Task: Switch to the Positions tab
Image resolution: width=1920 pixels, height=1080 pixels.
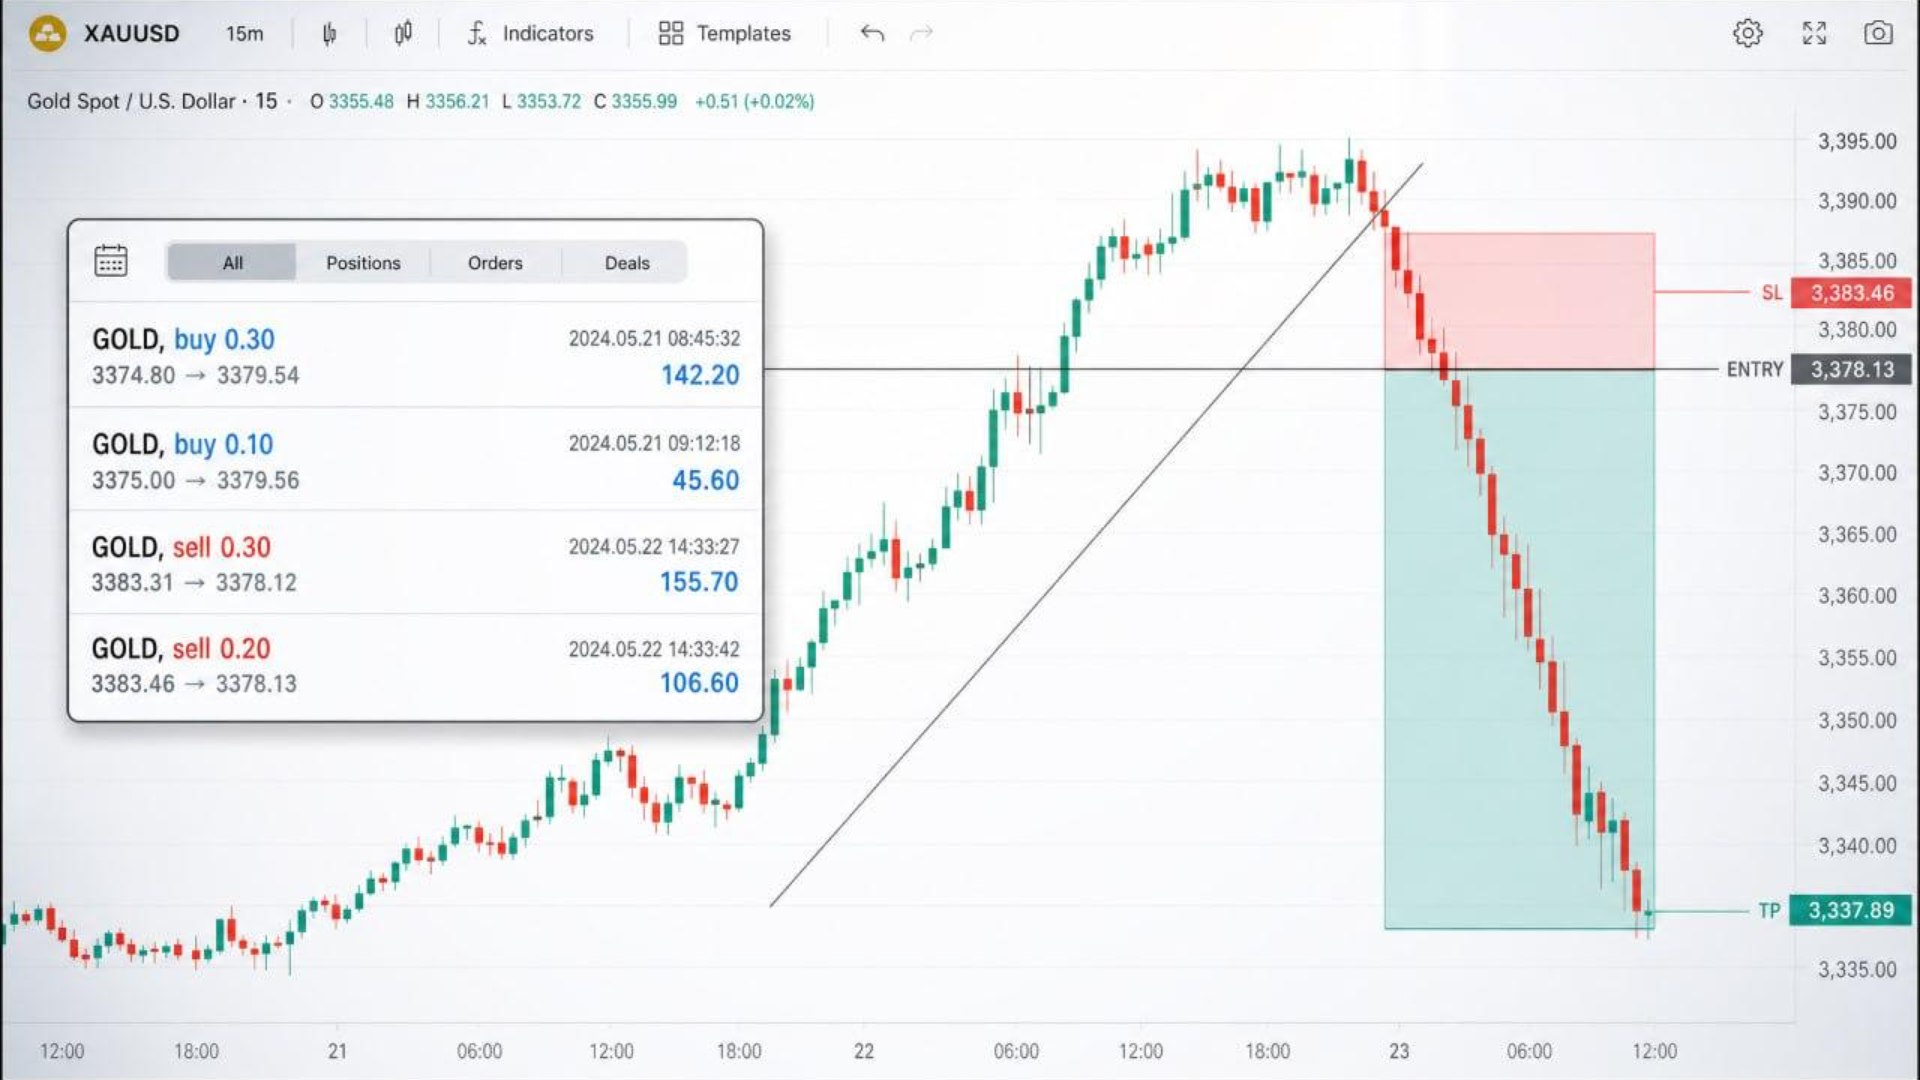Action: pyautogui.click(x=363, y=263)
